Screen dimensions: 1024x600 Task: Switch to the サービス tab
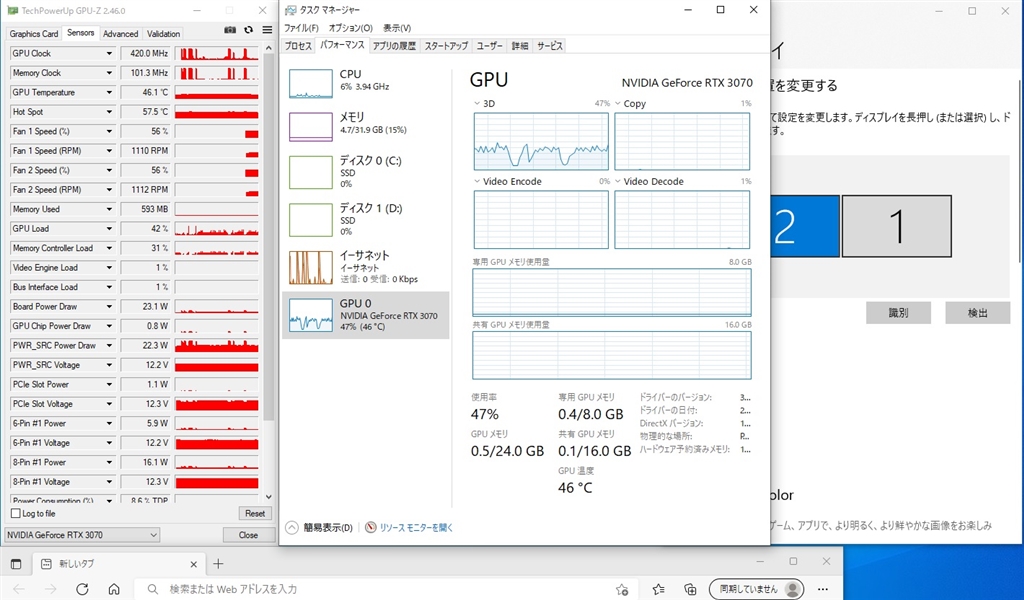pyautogui.click(x=550, y=46)
